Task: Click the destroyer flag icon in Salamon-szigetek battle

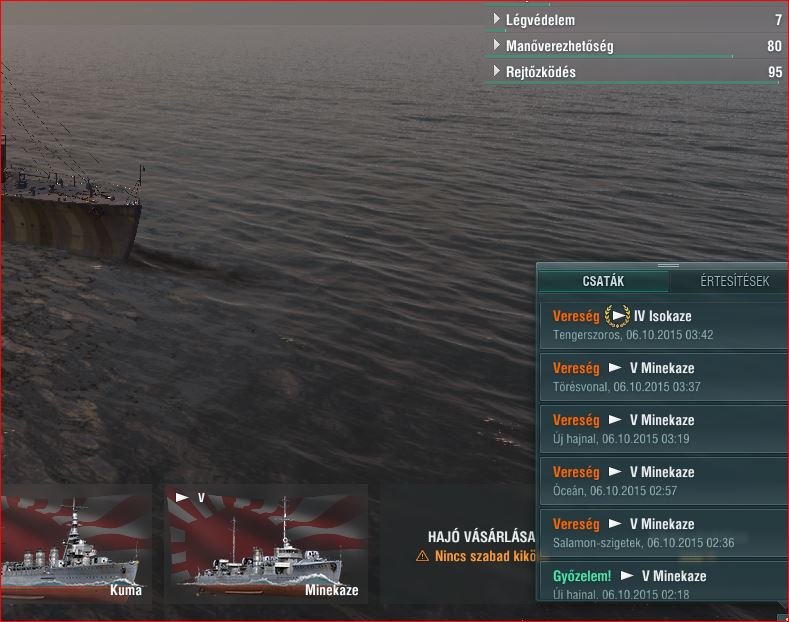Action: click(615, 524)
